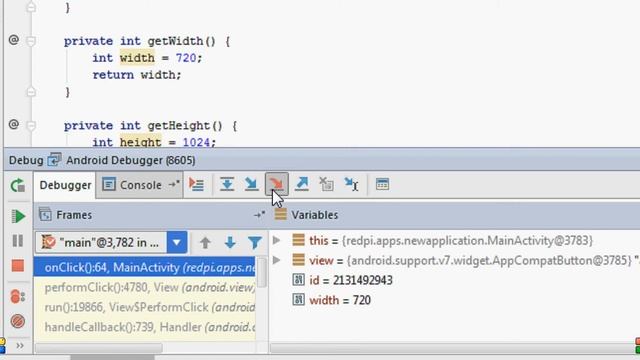This screenshot has height=360, width=640.
Task: Collapse the getHeight() method fold marker
Action: pyautogui.click(x=31, y=125)
